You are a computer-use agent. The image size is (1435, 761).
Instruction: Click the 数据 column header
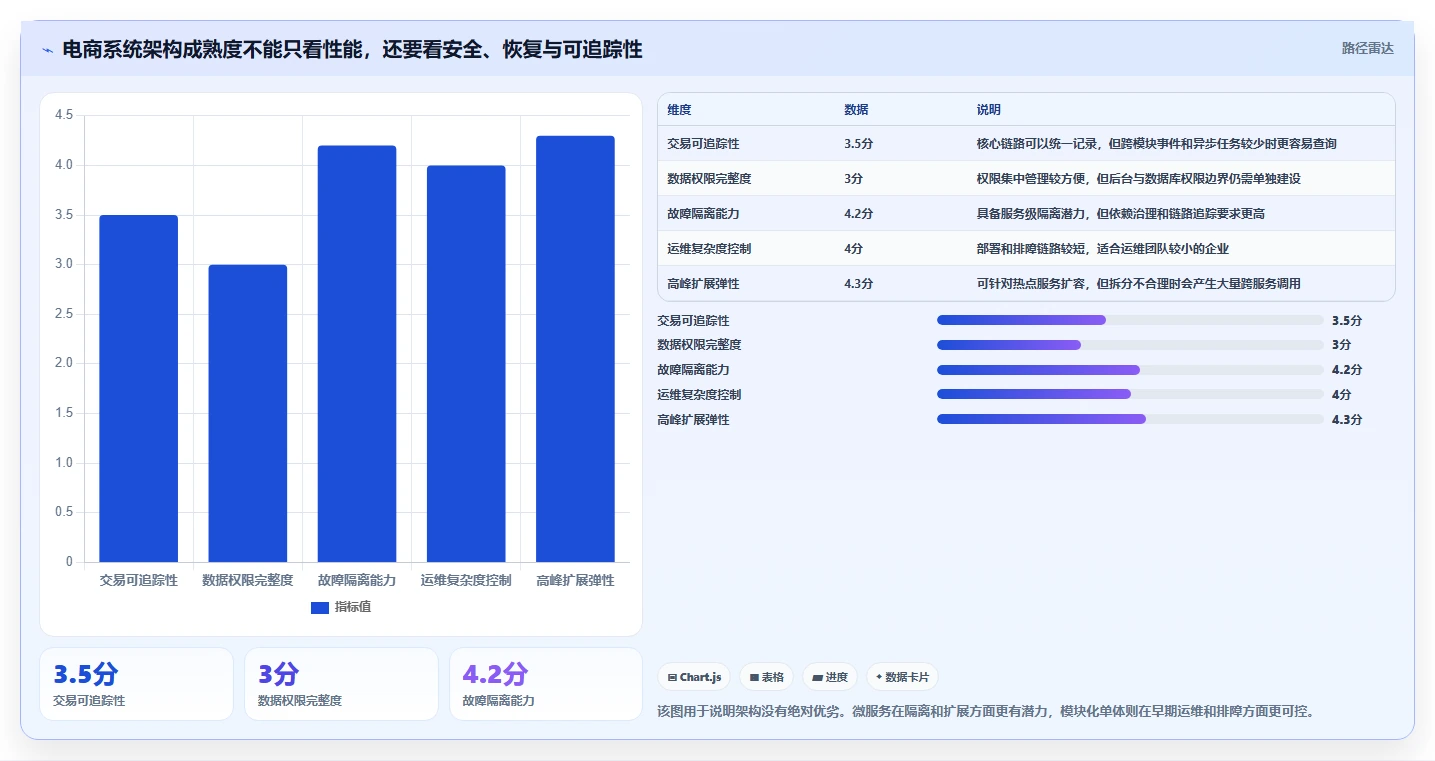point(856,110)
